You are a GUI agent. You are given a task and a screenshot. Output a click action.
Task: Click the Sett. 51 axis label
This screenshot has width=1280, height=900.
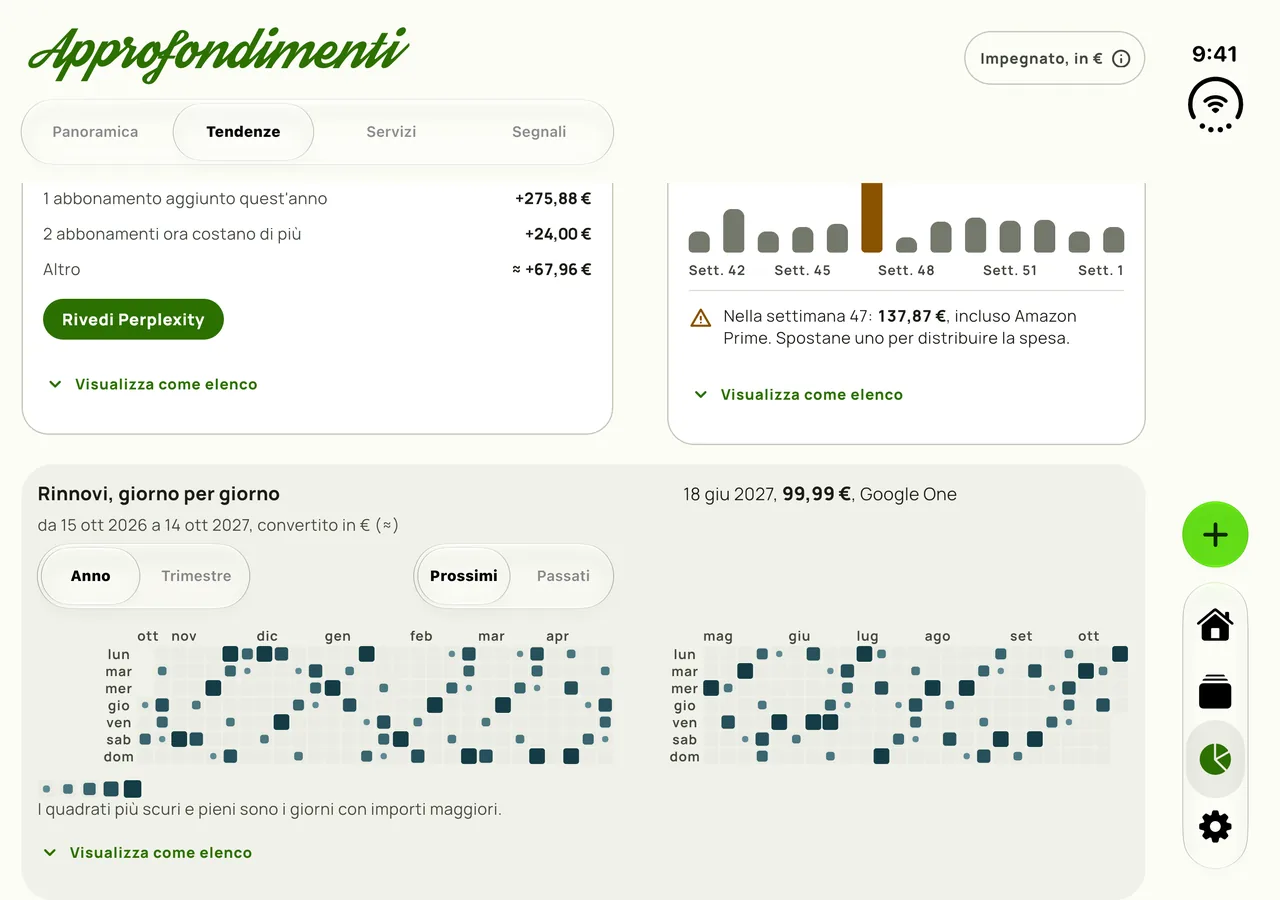1010,270
